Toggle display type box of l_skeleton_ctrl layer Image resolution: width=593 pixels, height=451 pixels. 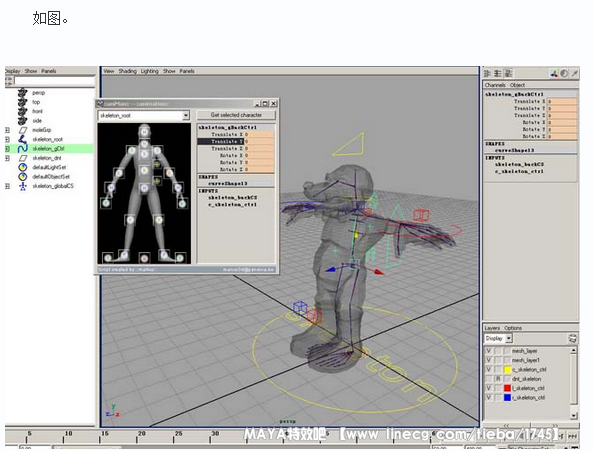point(498,388)
